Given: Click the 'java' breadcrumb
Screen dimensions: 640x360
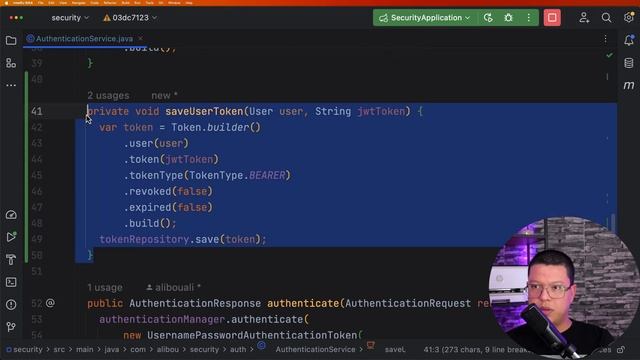Looking at the screenshot, I should pos(111,349).
